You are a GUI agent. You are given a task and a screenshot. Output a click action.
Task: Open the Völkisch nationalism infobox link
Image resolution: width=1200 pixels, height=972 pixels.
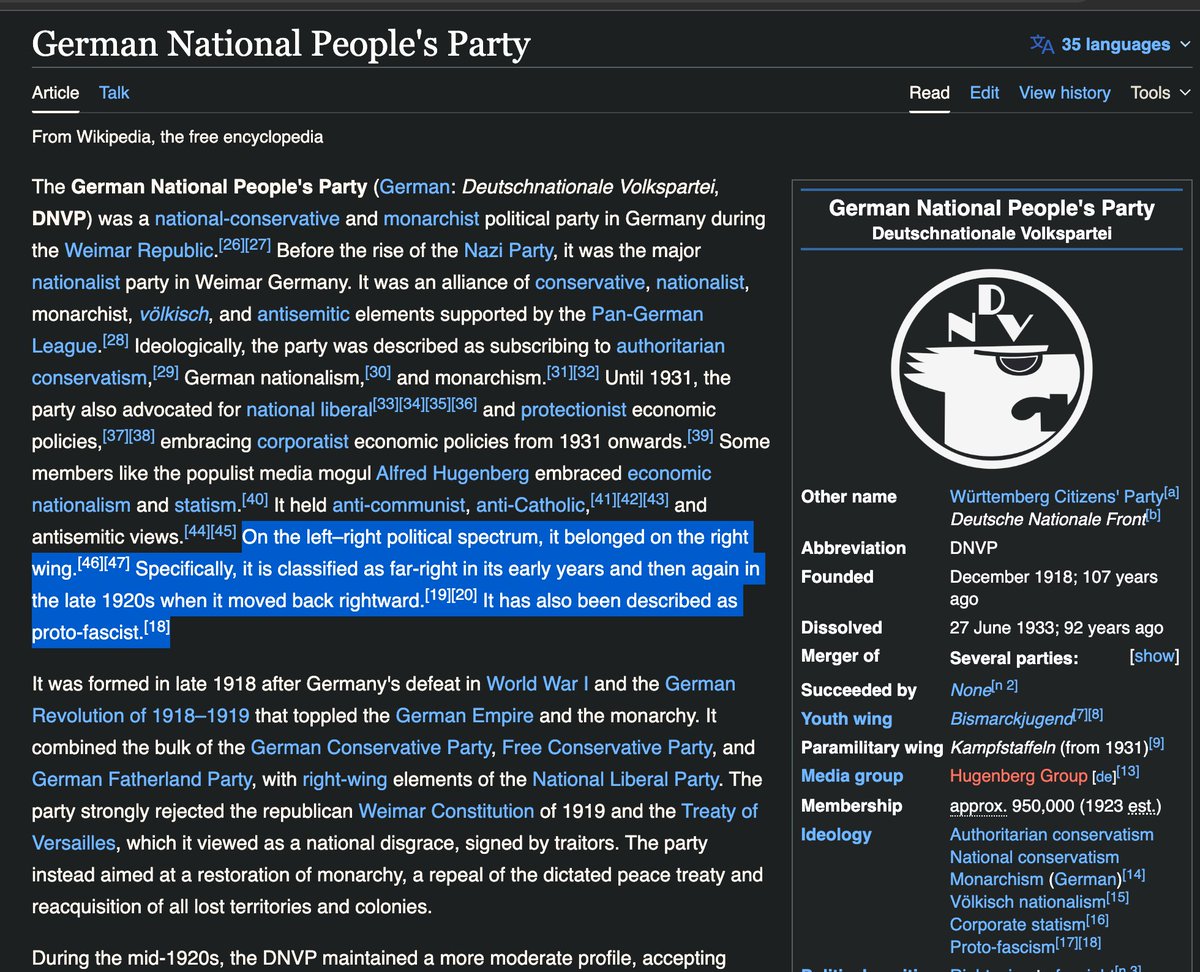1028,902
